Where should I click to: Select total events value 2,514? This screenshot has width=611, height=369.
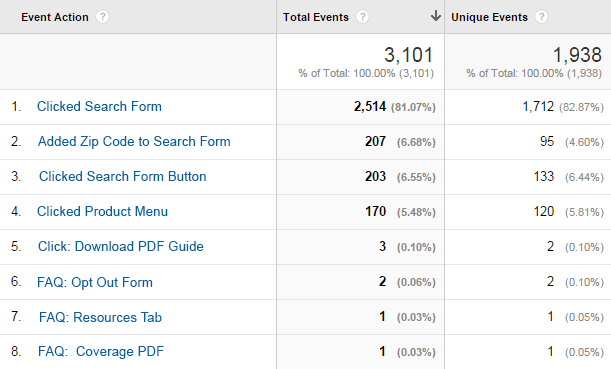tap(370, 106)
